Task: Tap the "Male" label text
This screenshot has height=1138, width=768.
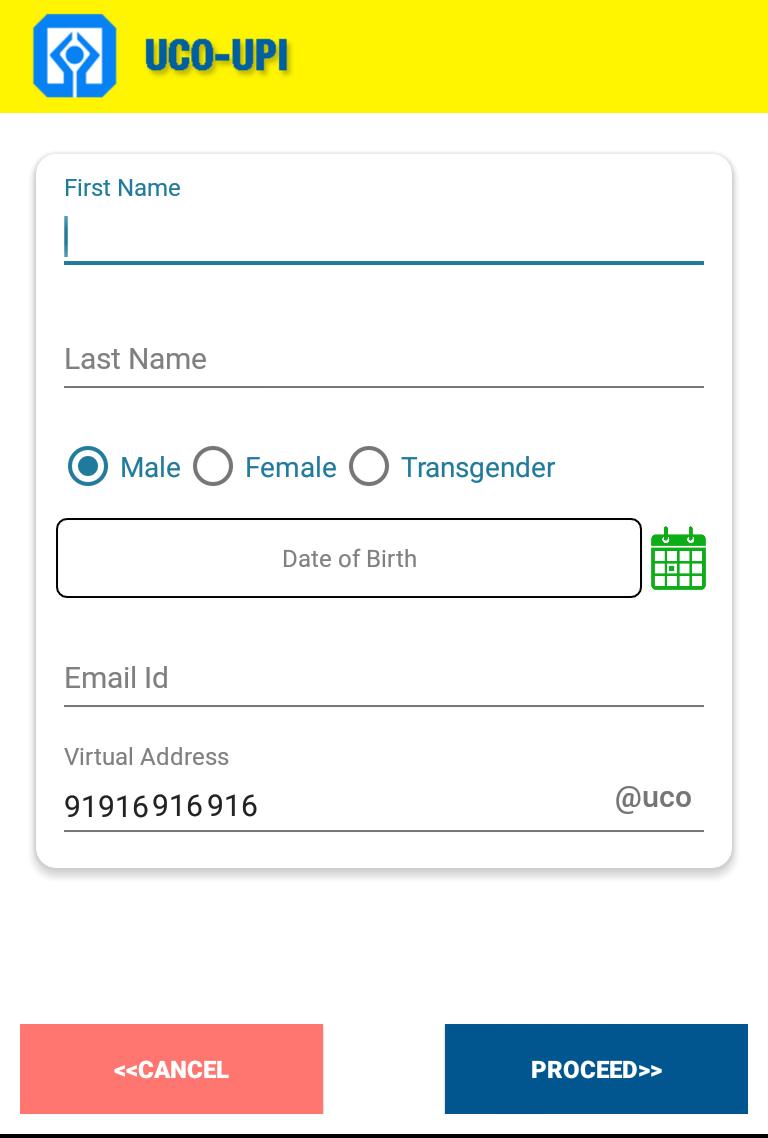Action: 150,467
